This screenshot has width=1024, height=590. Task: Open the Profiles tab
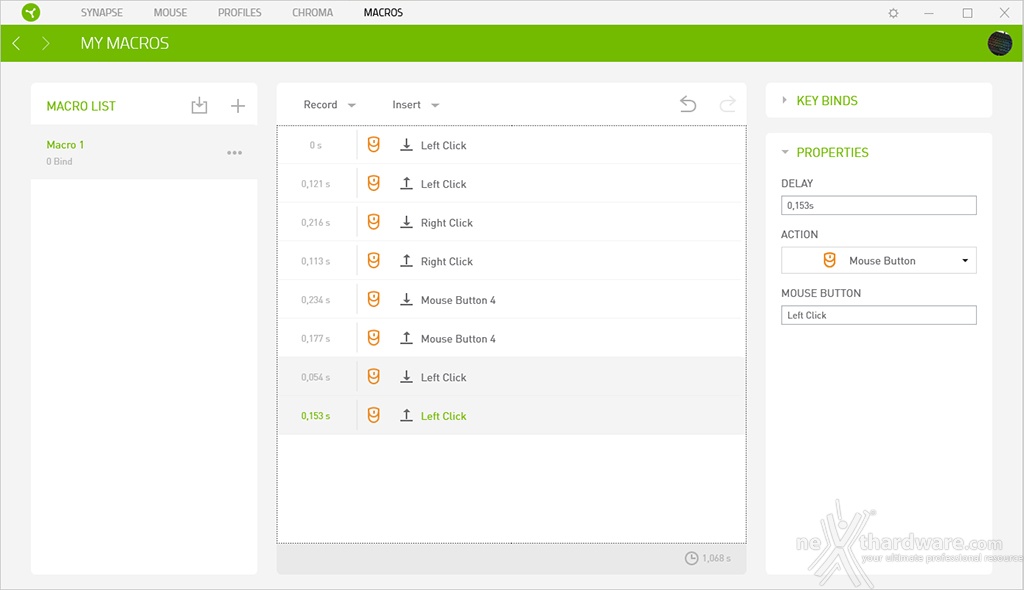coord(240,12)
